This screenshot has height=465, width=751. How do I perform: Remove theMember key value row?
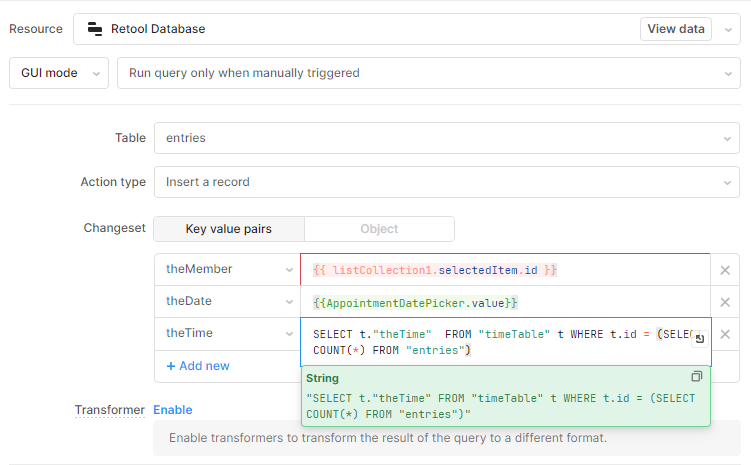[725, 270]
